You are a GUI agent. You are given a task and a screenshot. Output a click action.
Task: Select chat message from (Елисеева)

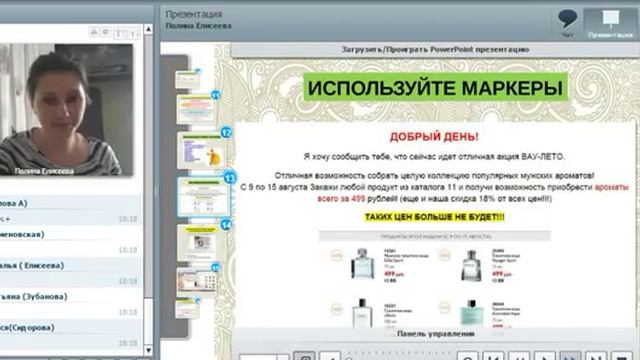[x=70, y=273]
